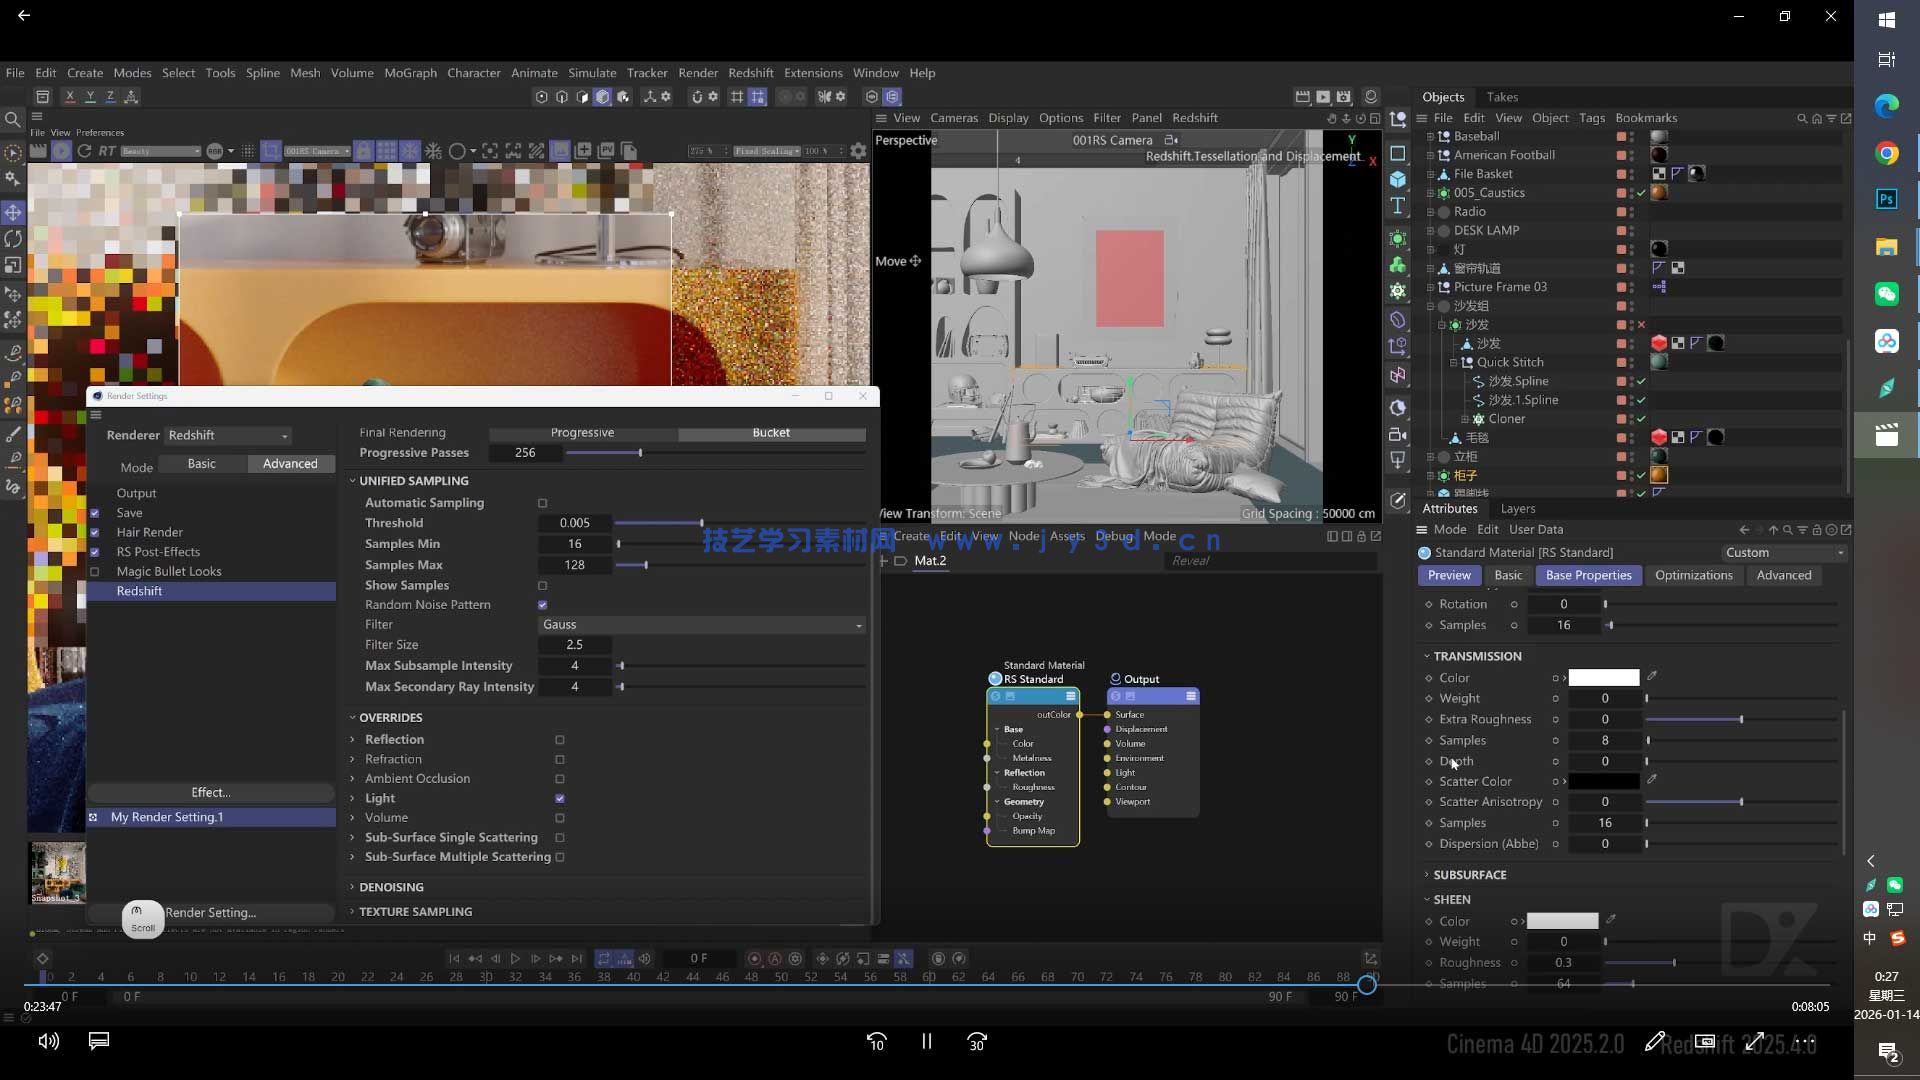Click the Effect... button
This screenshot has width=1920, height=1080.
click(210, 792)
